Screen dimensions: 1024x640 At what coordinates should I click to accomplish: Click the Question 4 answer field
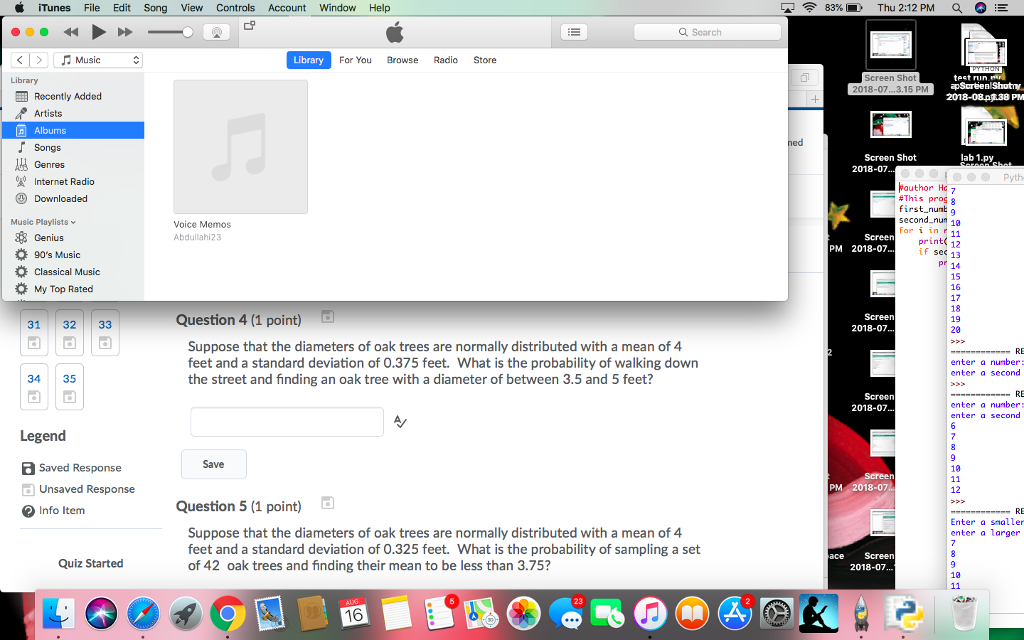pos(287,422)
